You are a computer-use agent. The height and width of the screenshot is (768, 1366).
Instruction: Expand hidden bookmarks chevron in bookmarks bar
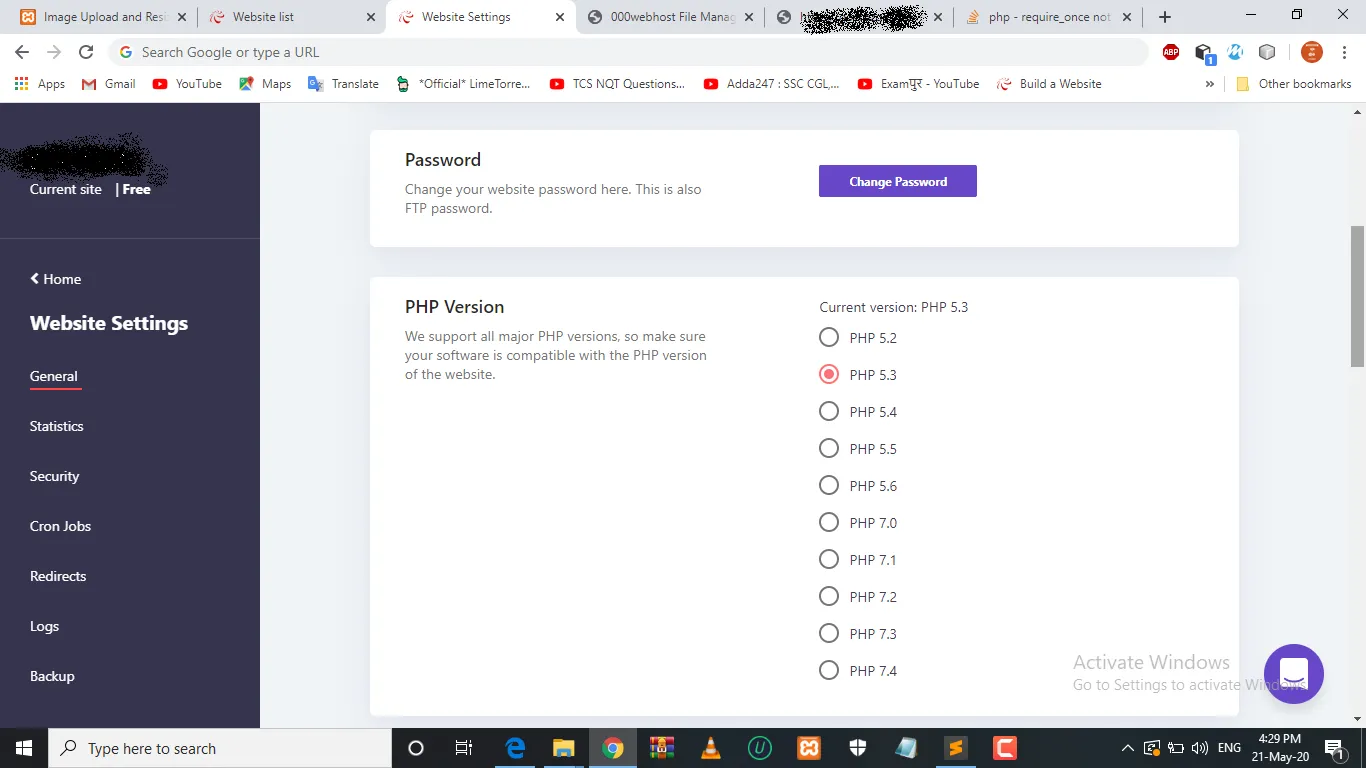click(1210, 84)
